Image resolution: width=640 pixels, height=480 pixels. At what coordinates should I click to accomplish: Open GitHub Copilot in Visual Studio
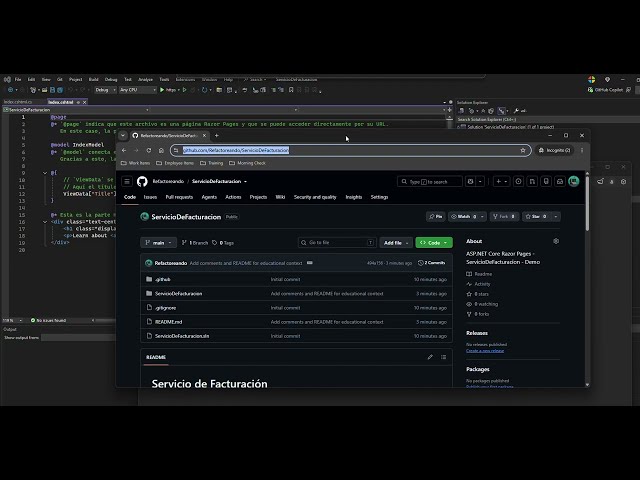[x=605, y=90]
